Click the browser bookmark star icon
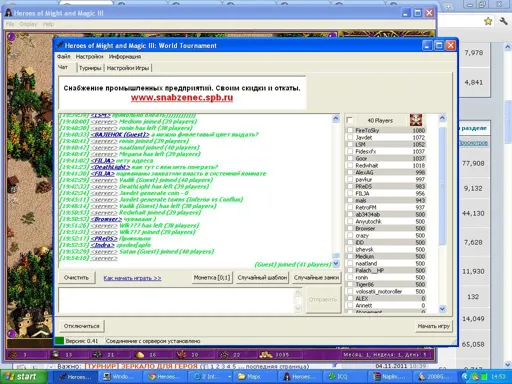Screen dimensions: 512x384 488,21
